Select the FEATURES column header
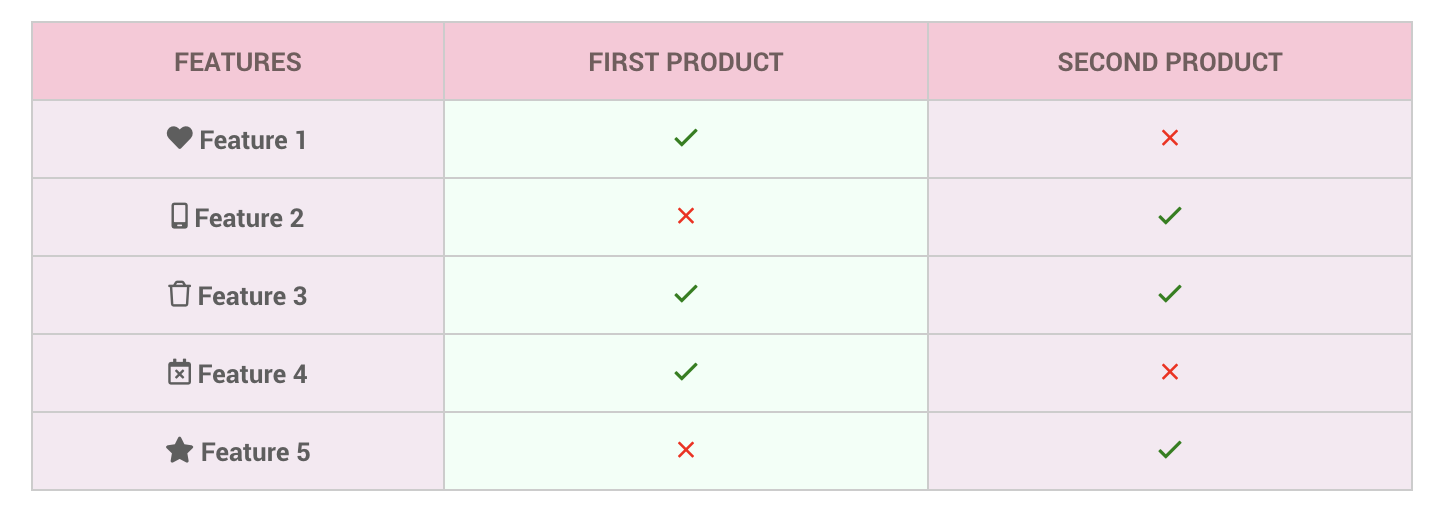The image size is (1445, 518). [x=238, y=62]
